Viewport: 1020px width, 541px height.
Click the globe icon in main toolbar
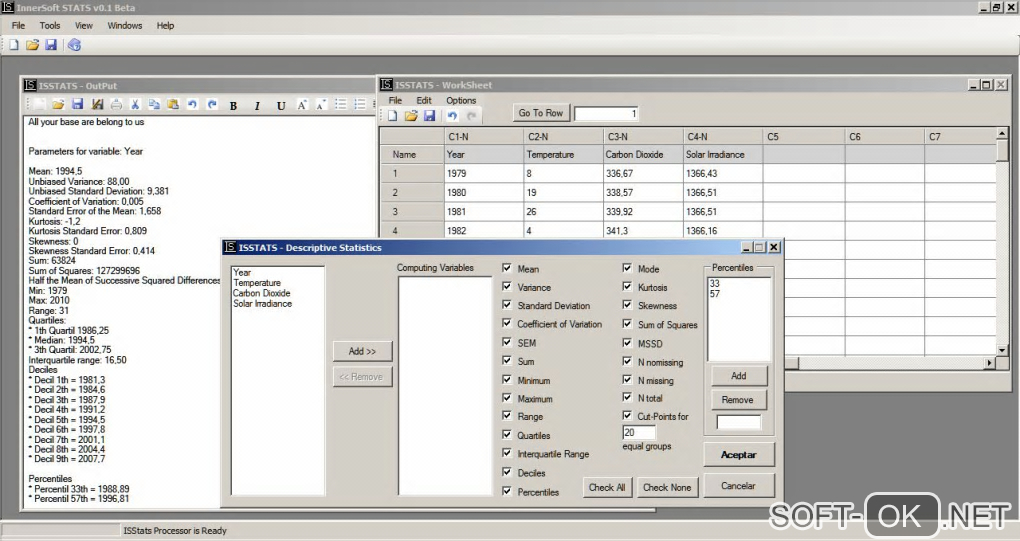coord(74,45)
